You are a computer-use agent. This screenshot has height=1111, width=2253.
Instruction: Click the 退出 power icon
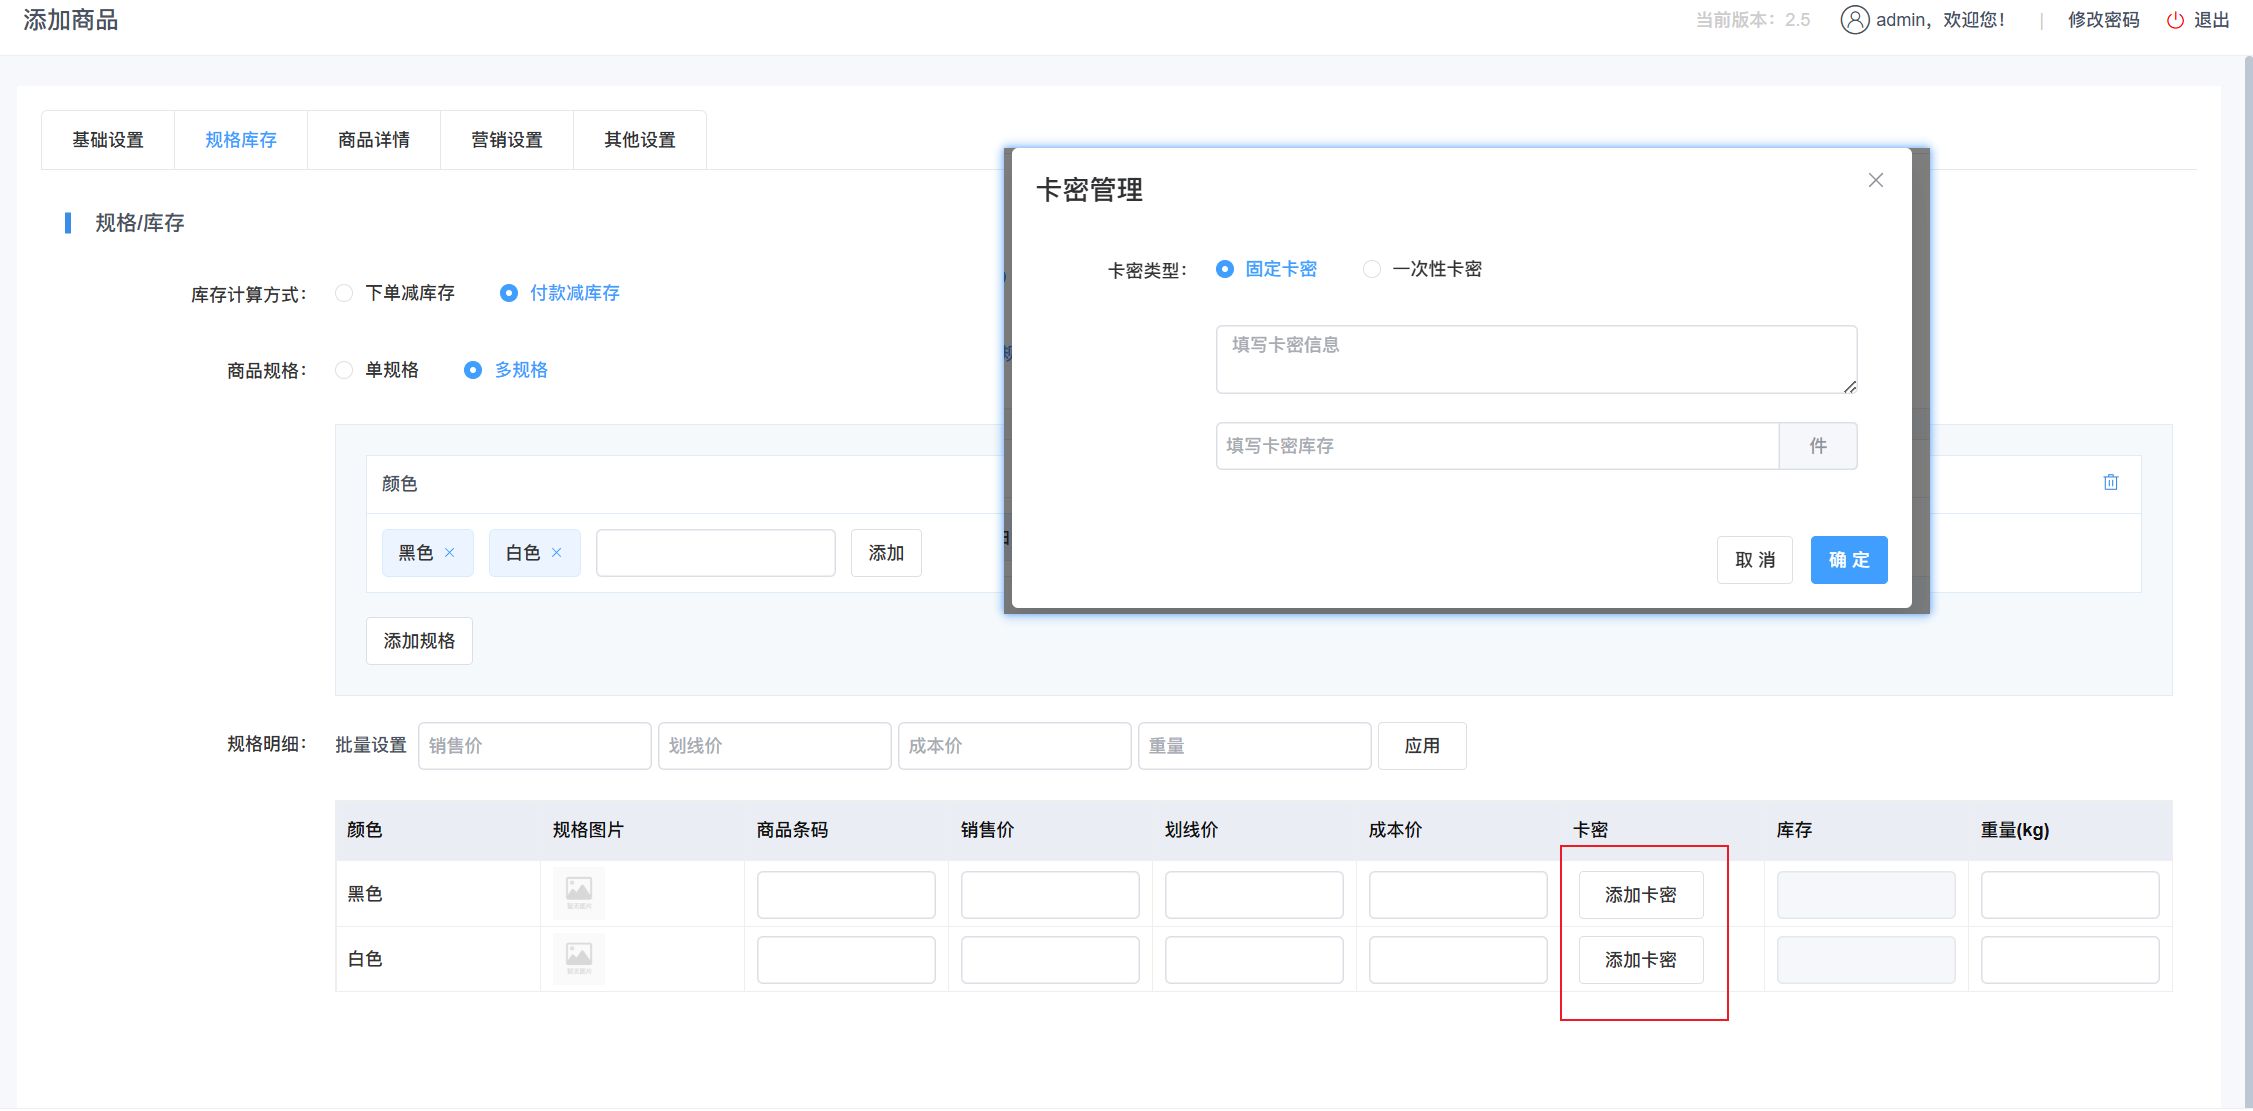(x=2175, y=20)
